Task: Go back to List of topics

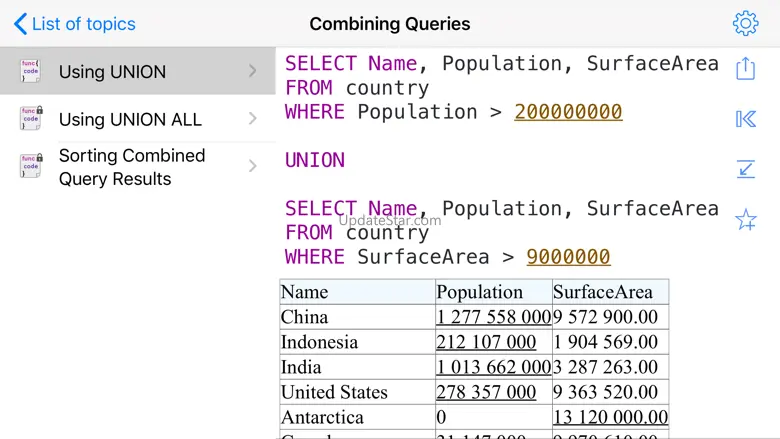Action: pos(75,24)
